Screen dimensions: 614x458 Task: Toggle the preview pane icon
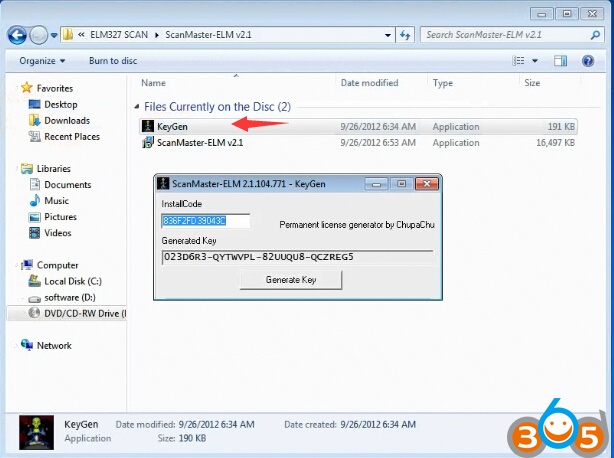coord(560,61)
